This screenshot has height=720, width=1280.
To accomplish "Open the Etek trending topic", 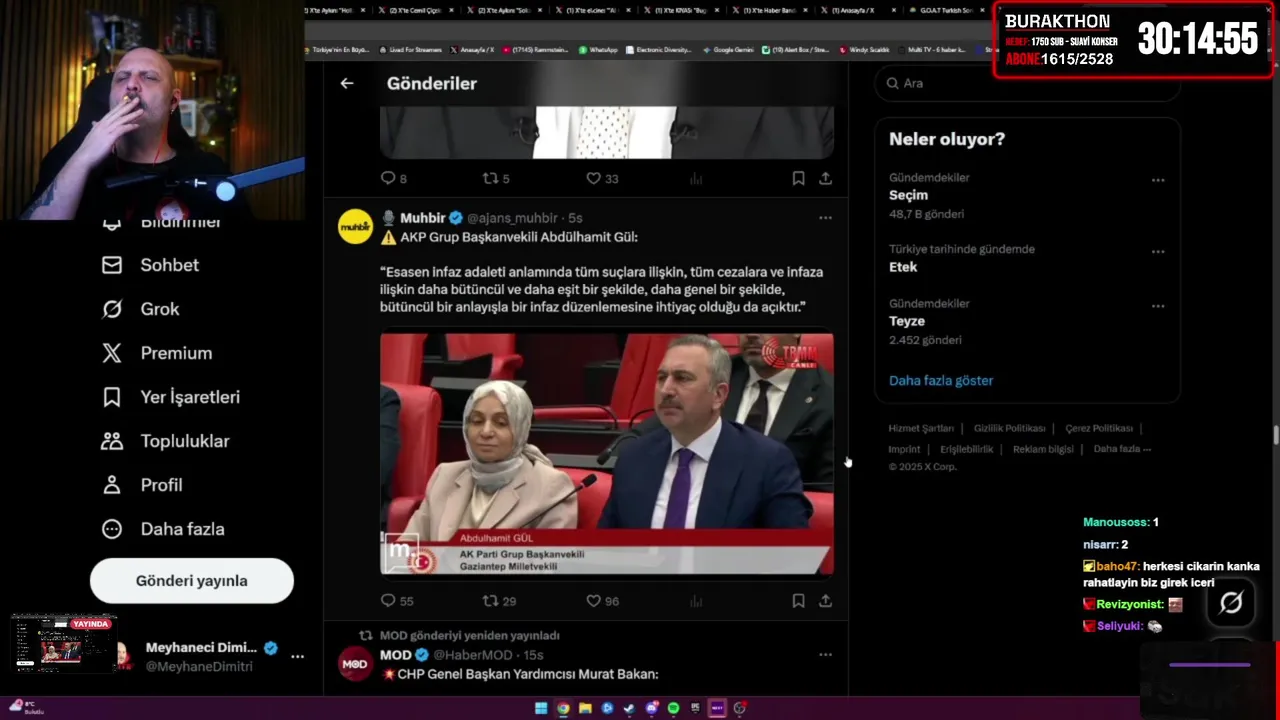I will click(903, 267).
